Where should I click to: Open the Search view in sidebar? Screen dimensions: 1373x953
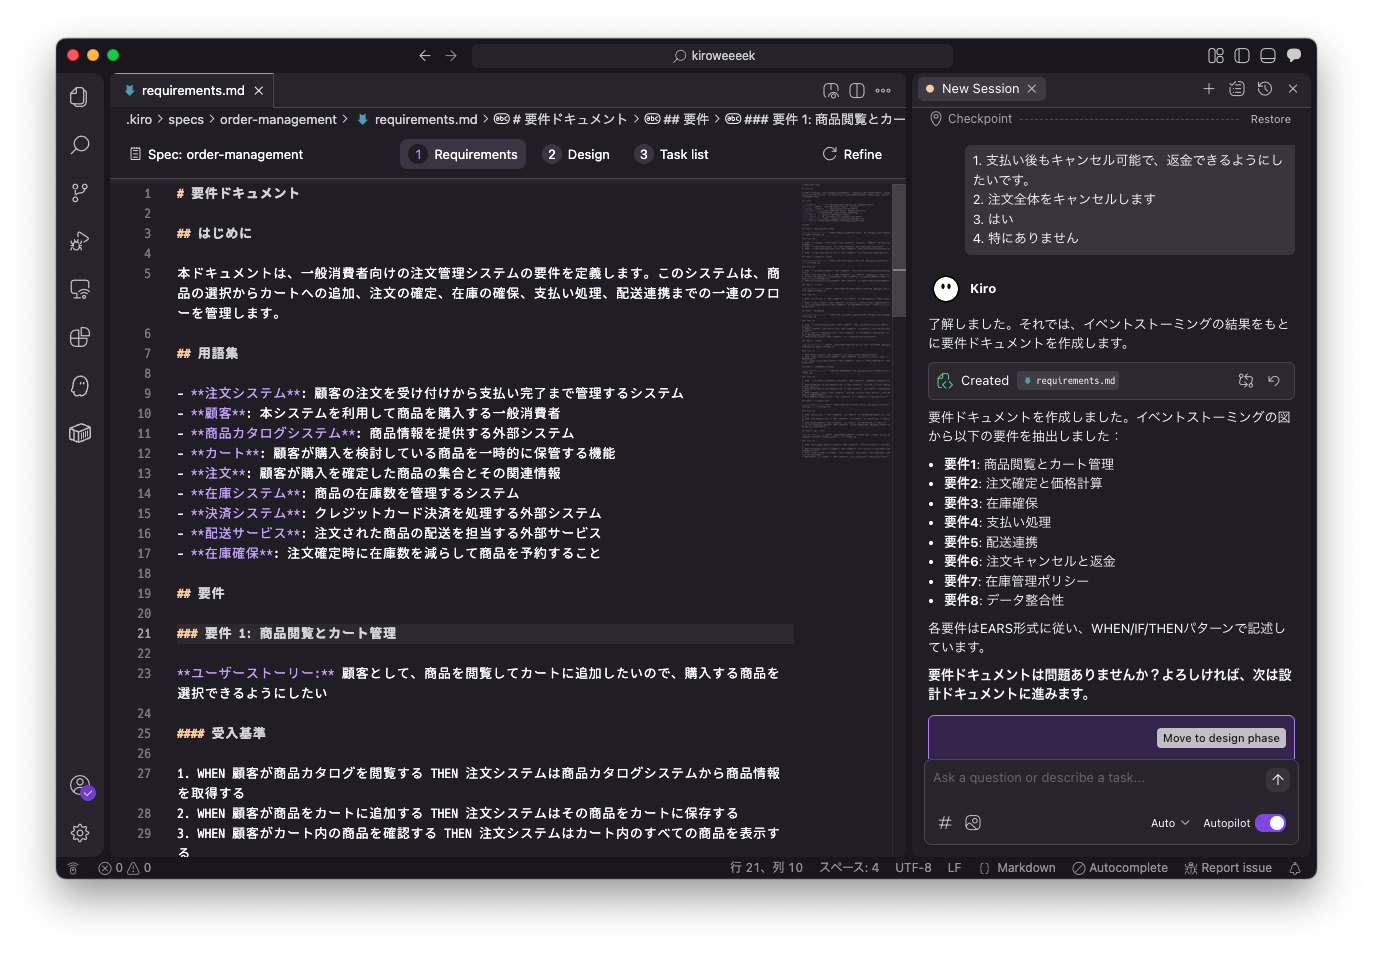pyautogui.click(x=80, y=145)
